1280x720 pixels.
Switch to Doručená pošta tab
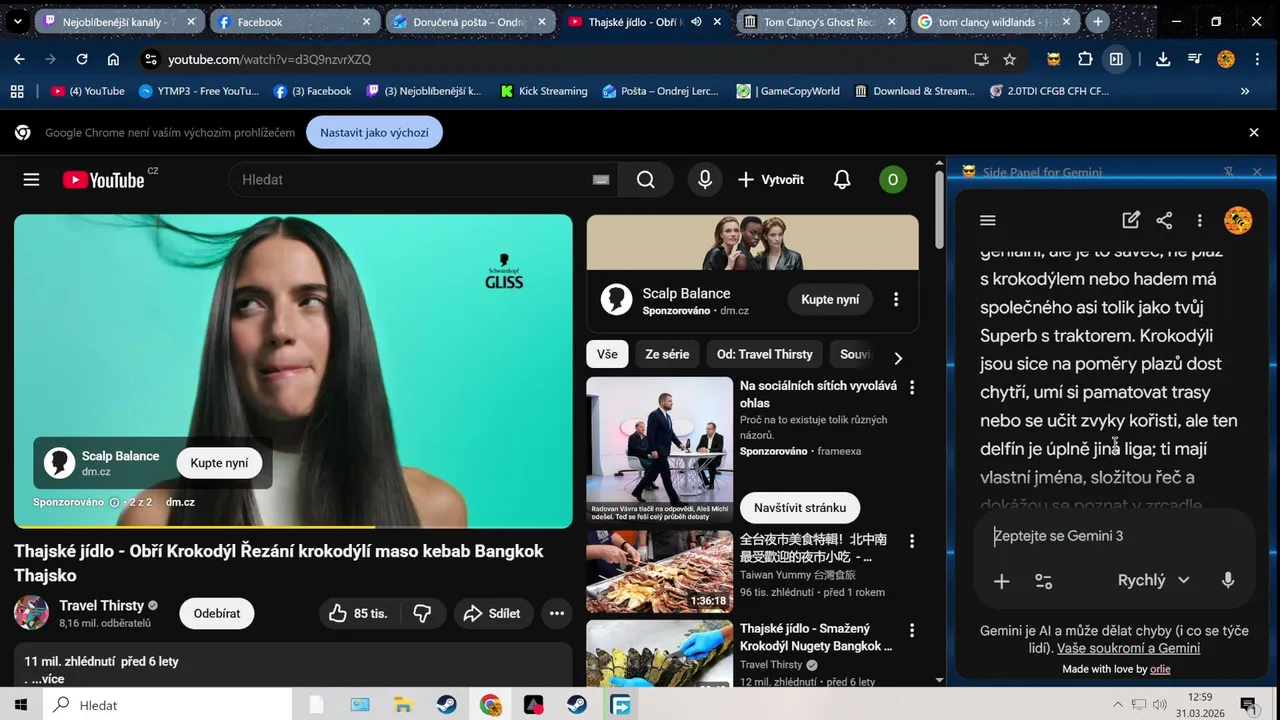click(469, 21)
